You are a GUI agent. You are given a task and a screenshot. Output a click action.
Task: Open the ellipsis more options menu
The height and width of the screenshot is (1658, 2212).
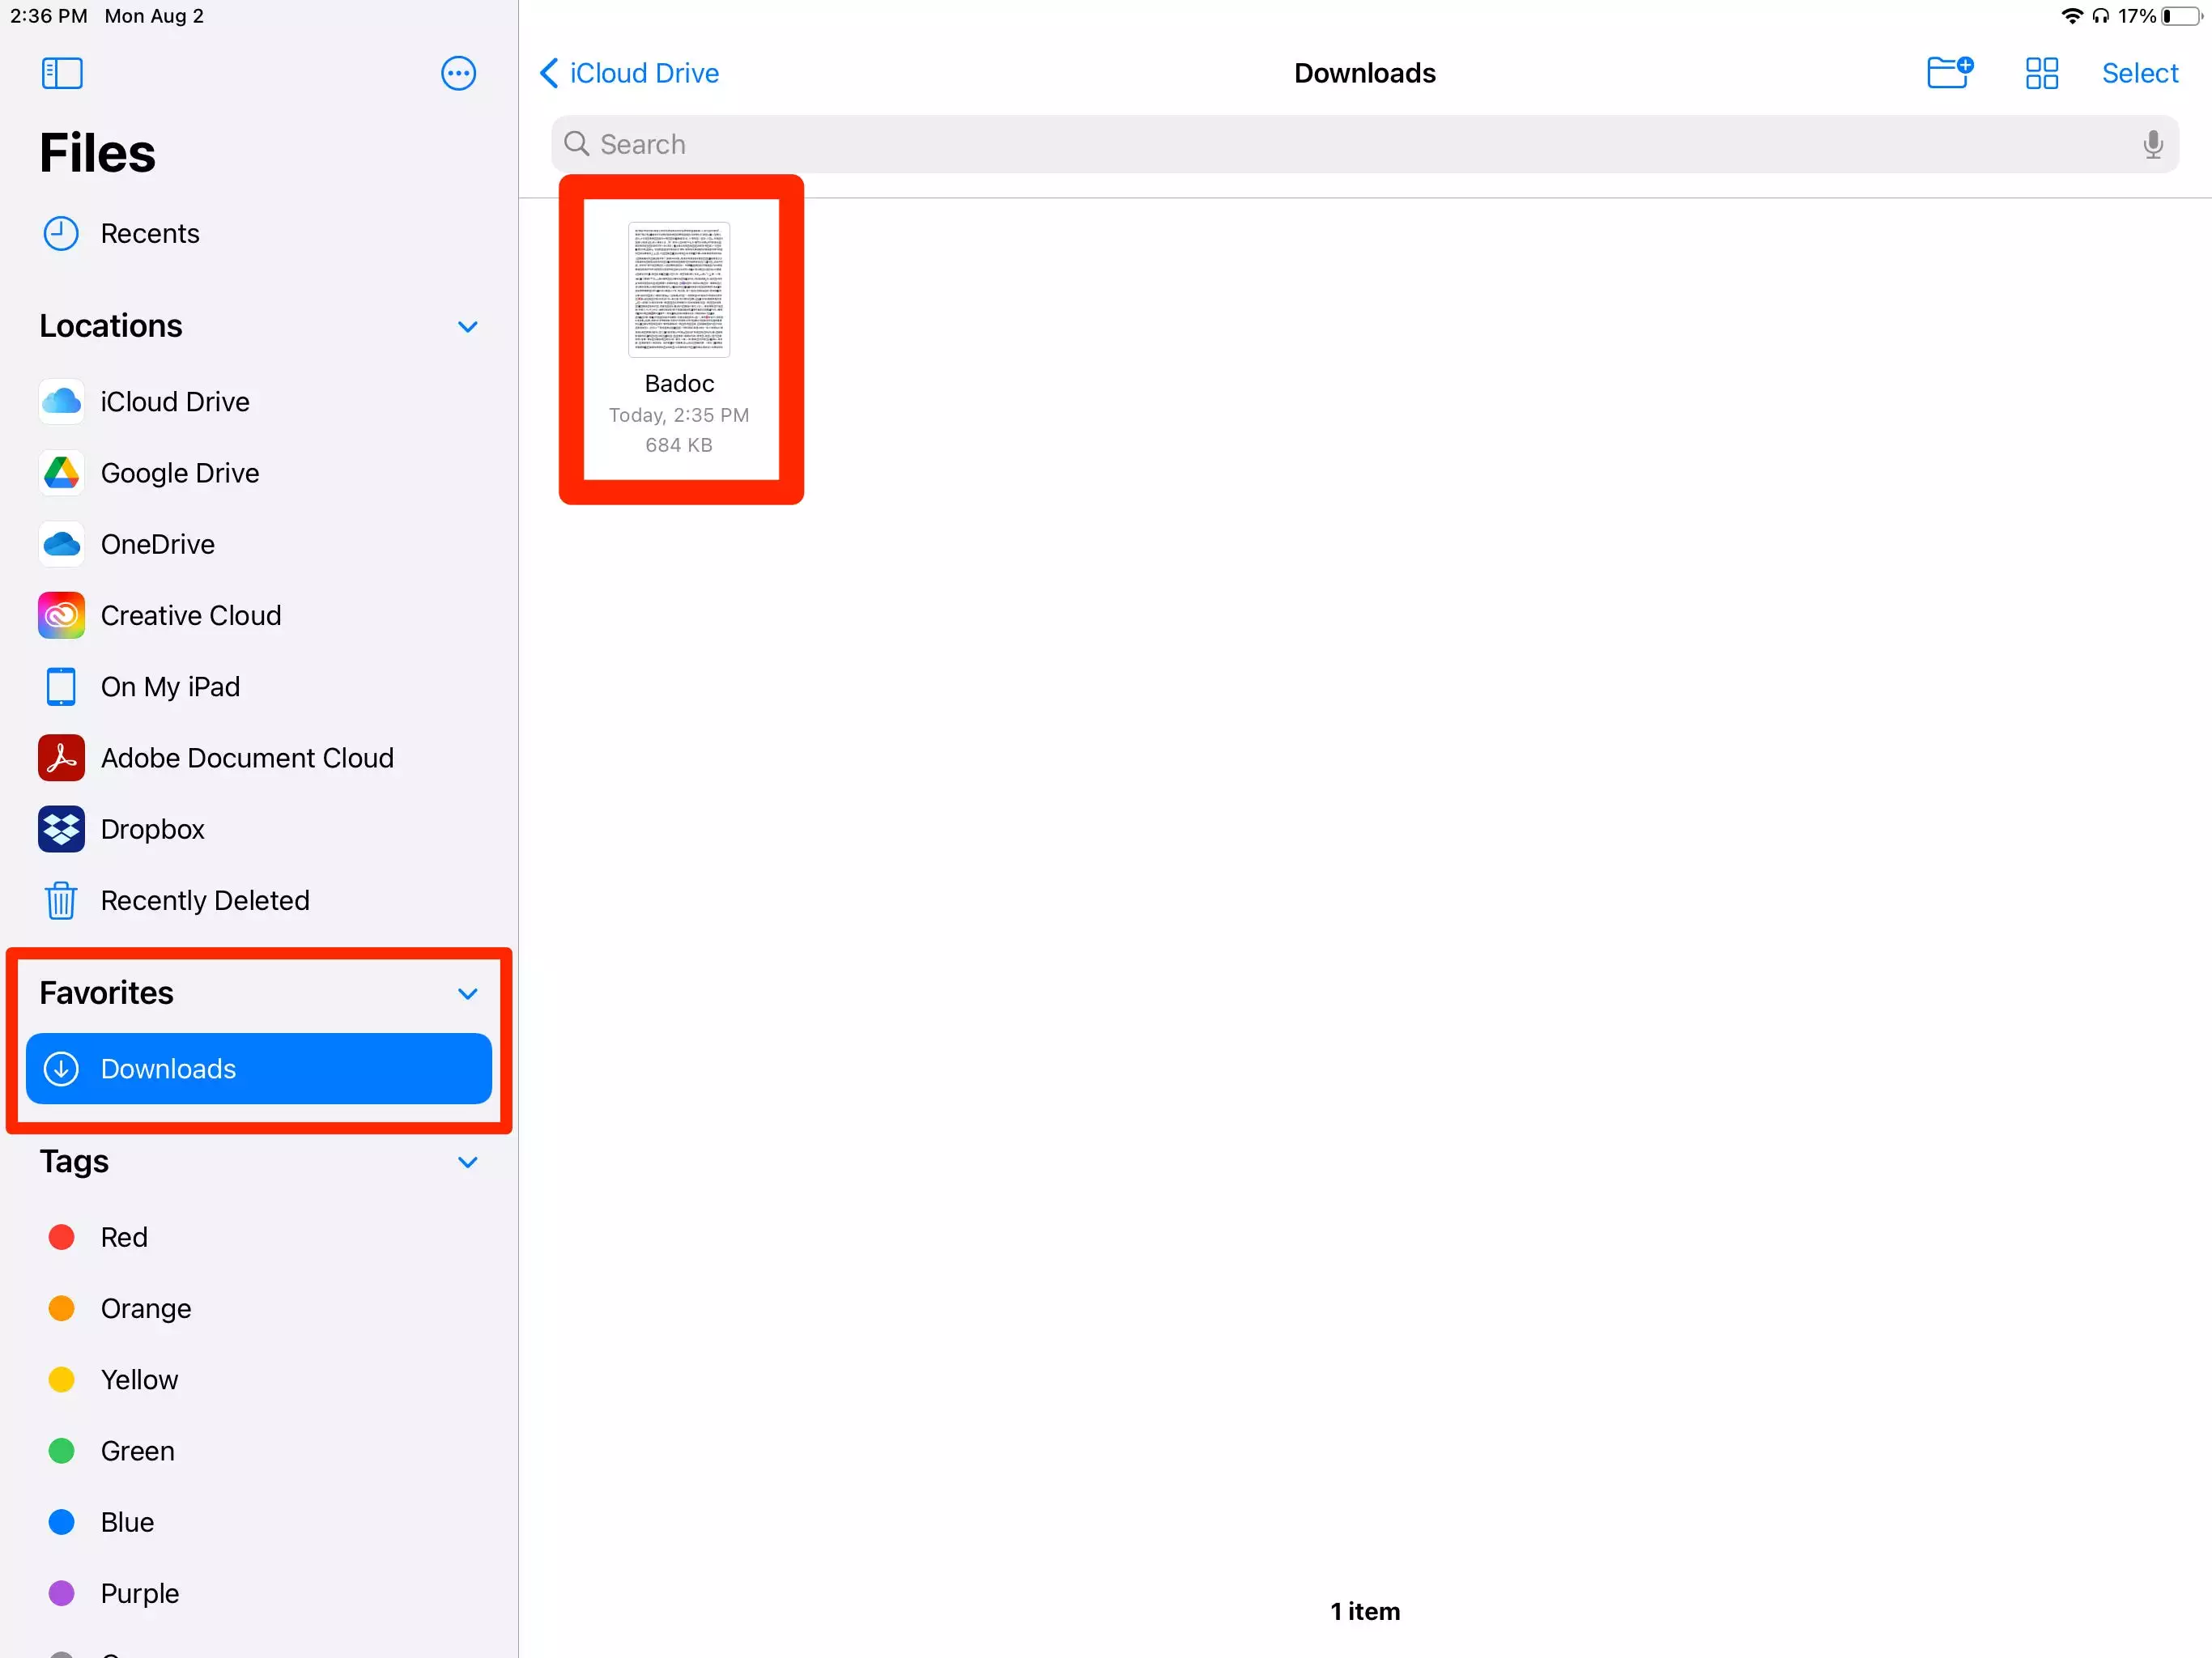tap(458, 73)
